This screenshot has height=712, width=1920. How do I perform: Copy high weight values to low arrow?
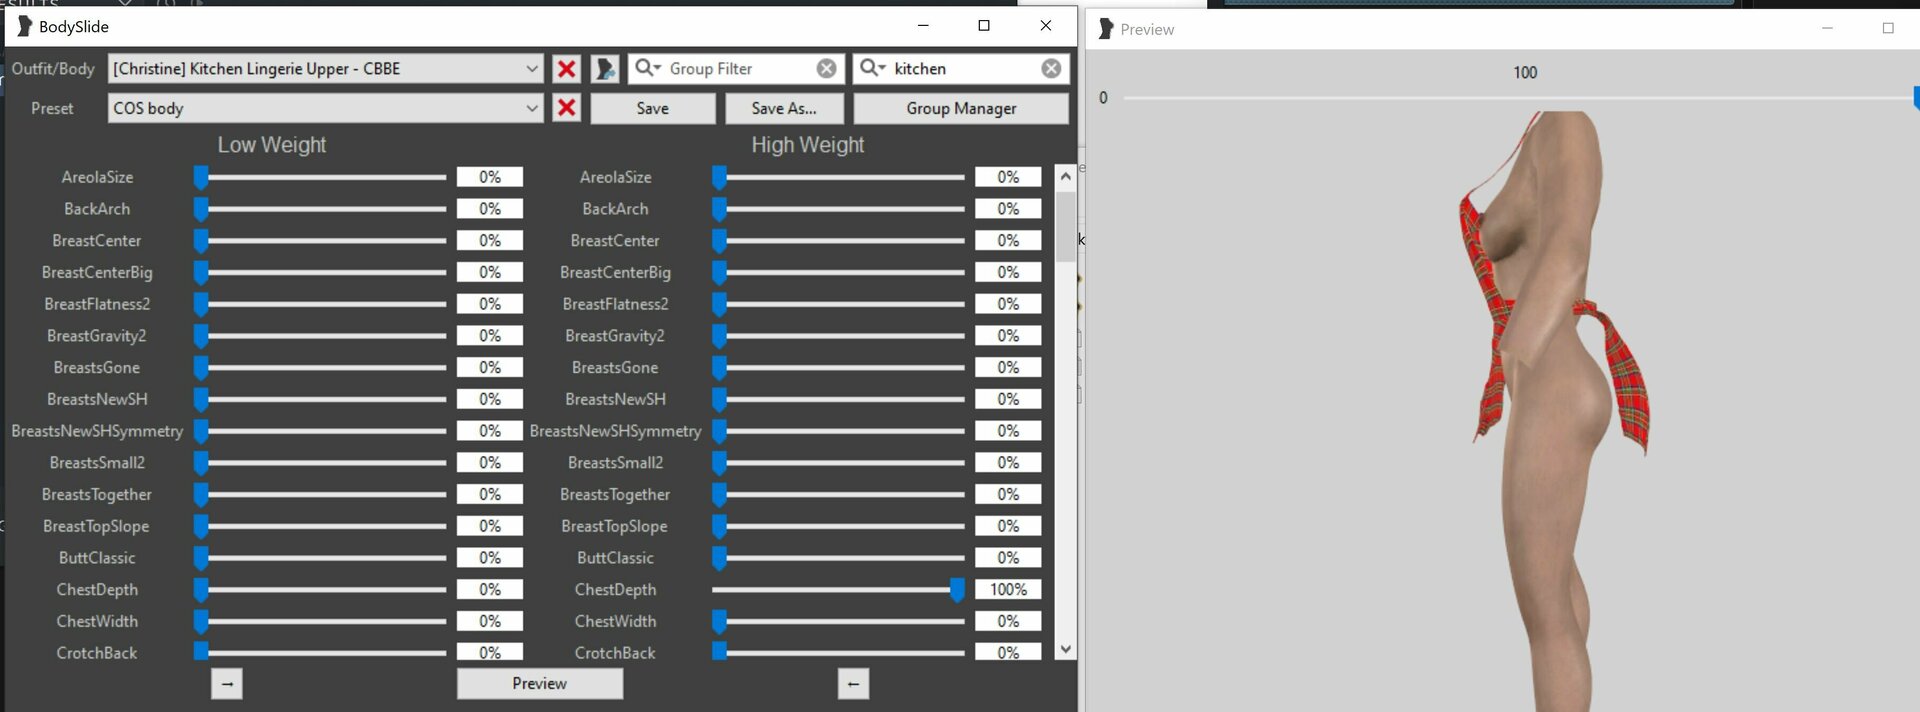point(853,684)
